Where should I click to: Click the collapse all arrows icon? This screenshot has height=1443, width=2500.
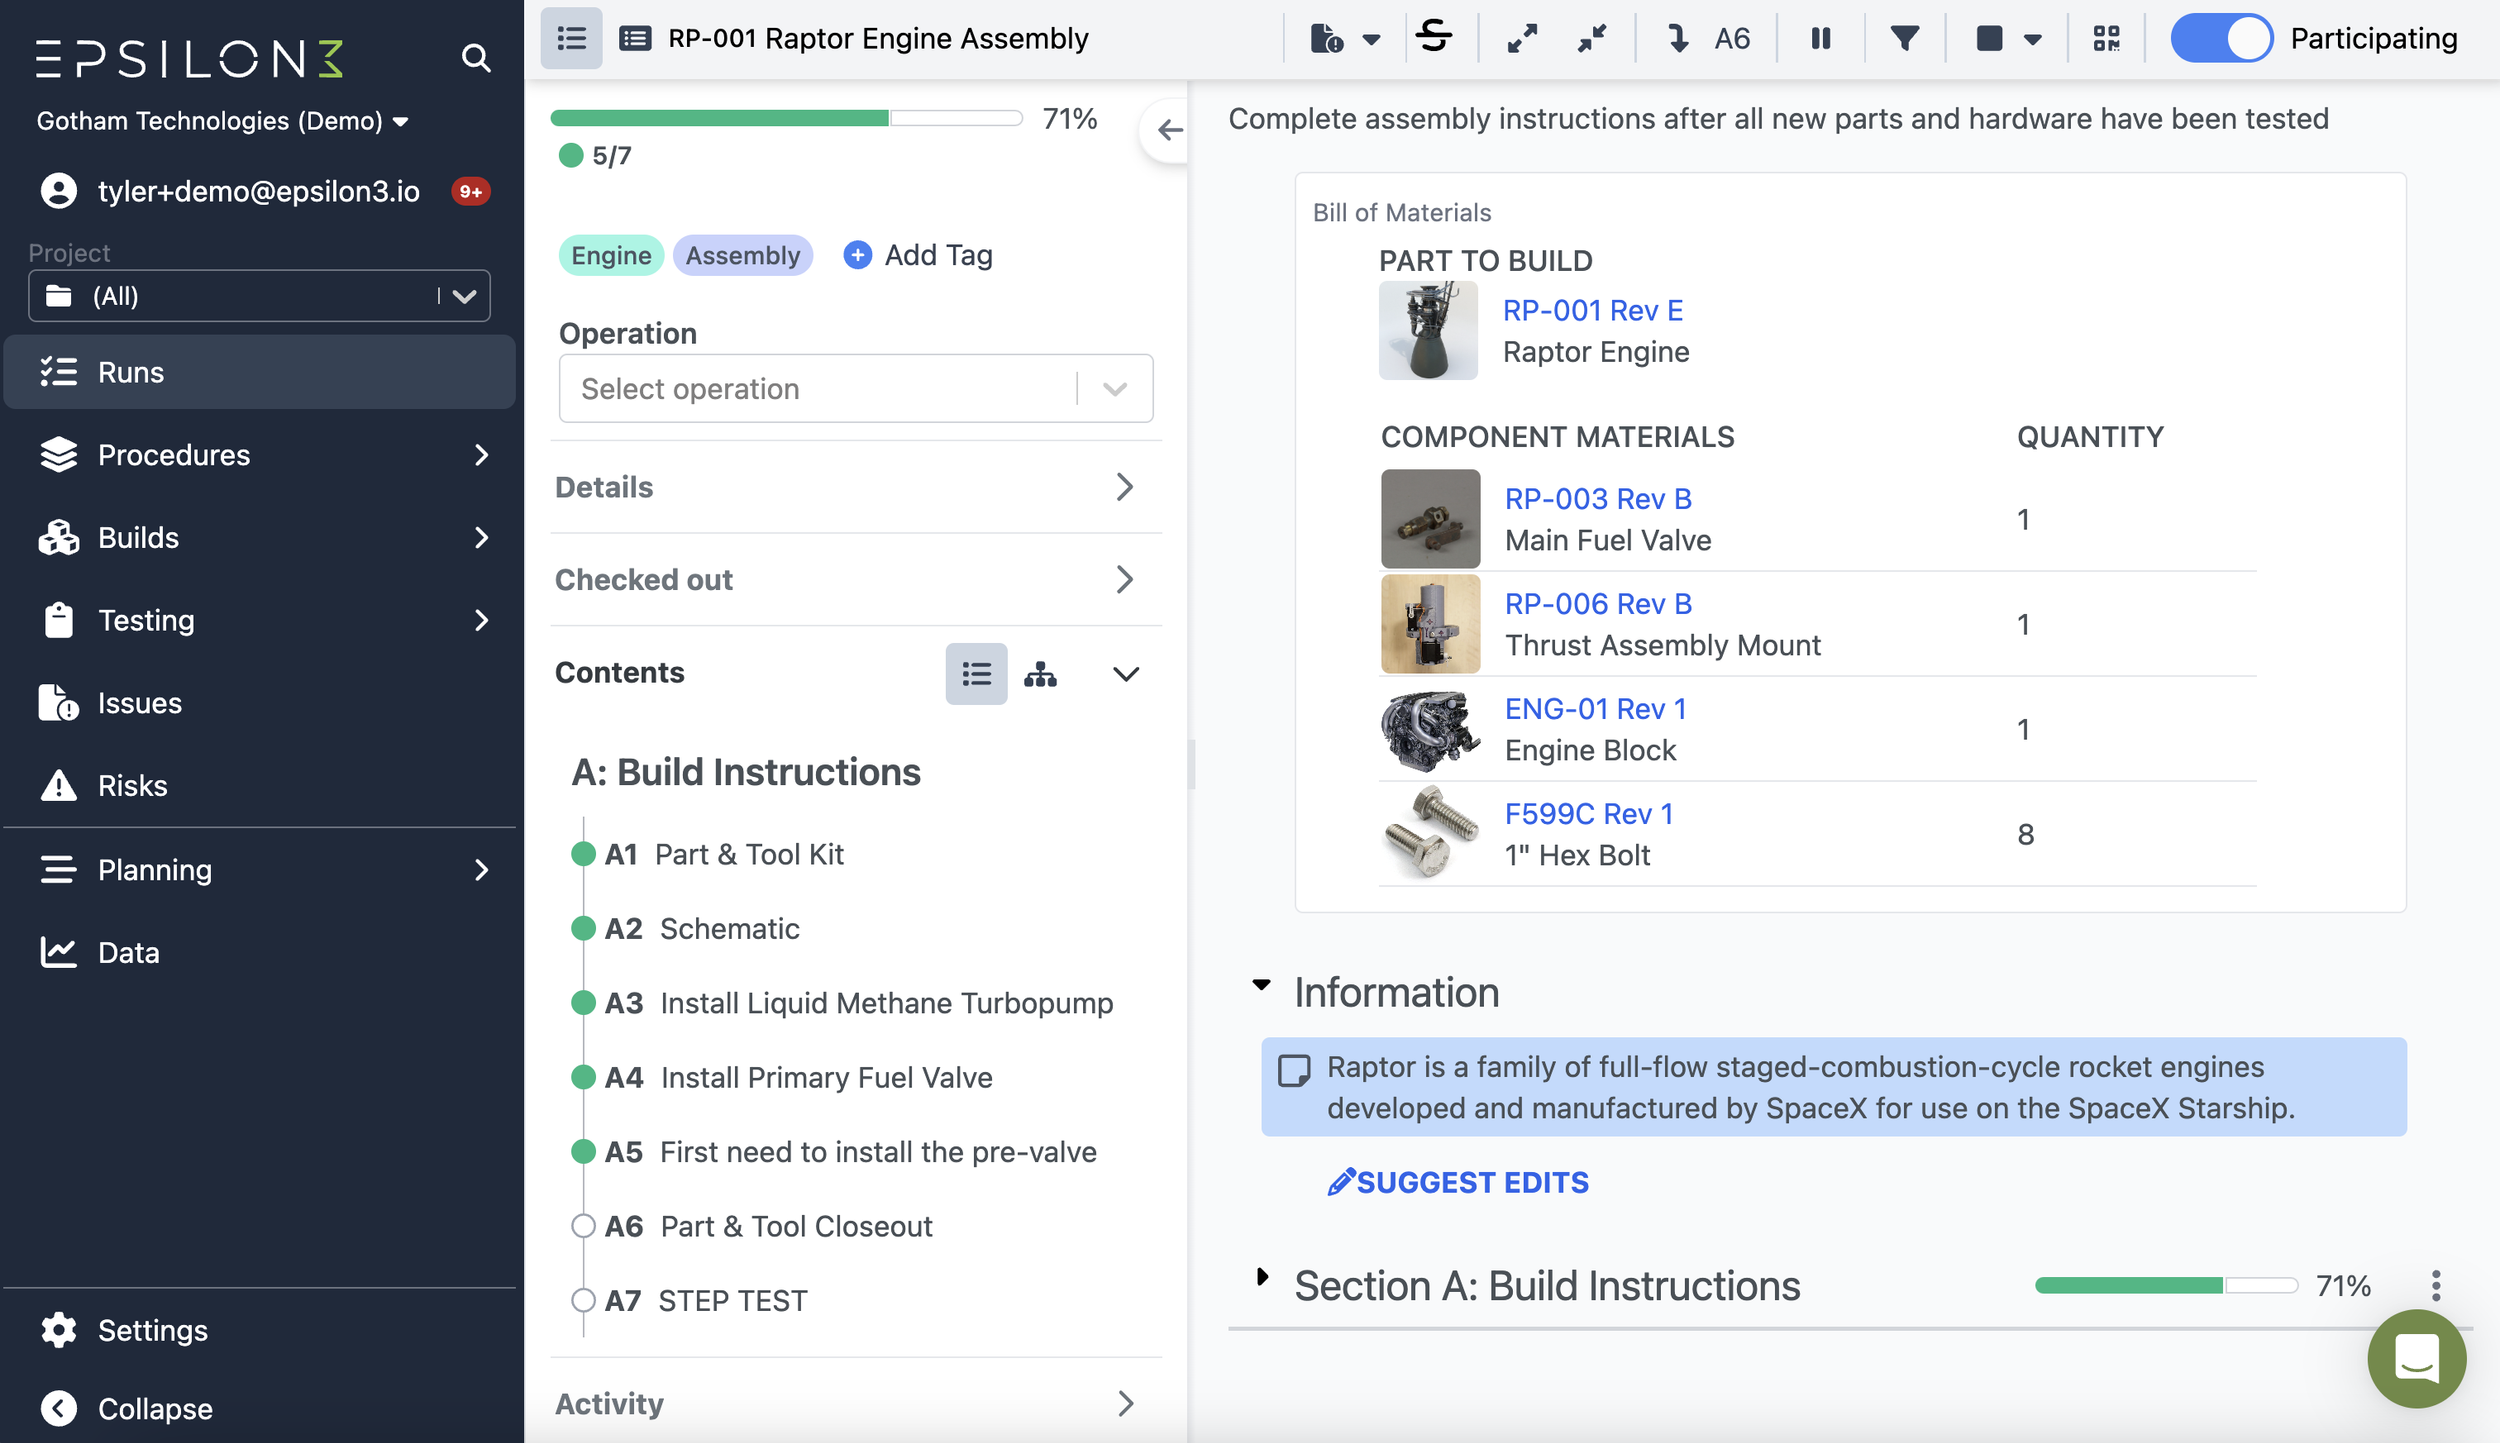pyautogui.click(x=1592, y=39)
